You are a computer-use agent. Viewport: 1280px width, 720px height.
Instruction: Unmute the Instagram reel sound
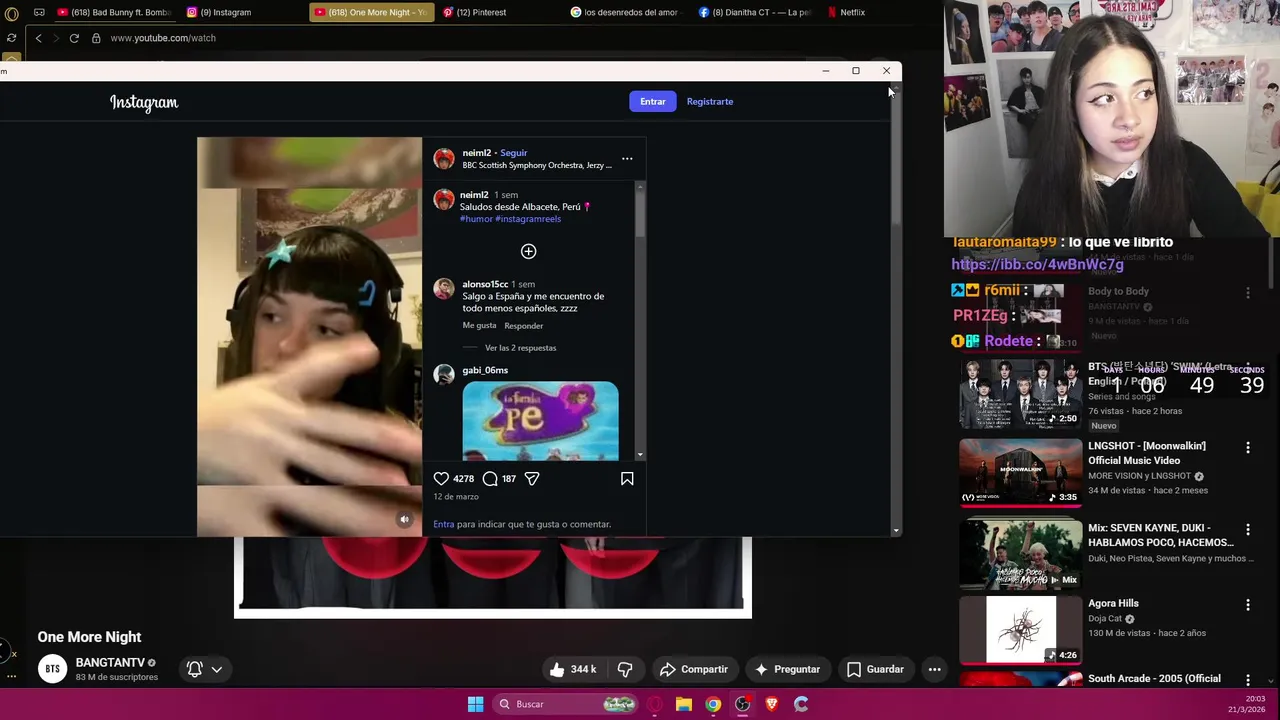click(x=404, y=519)
